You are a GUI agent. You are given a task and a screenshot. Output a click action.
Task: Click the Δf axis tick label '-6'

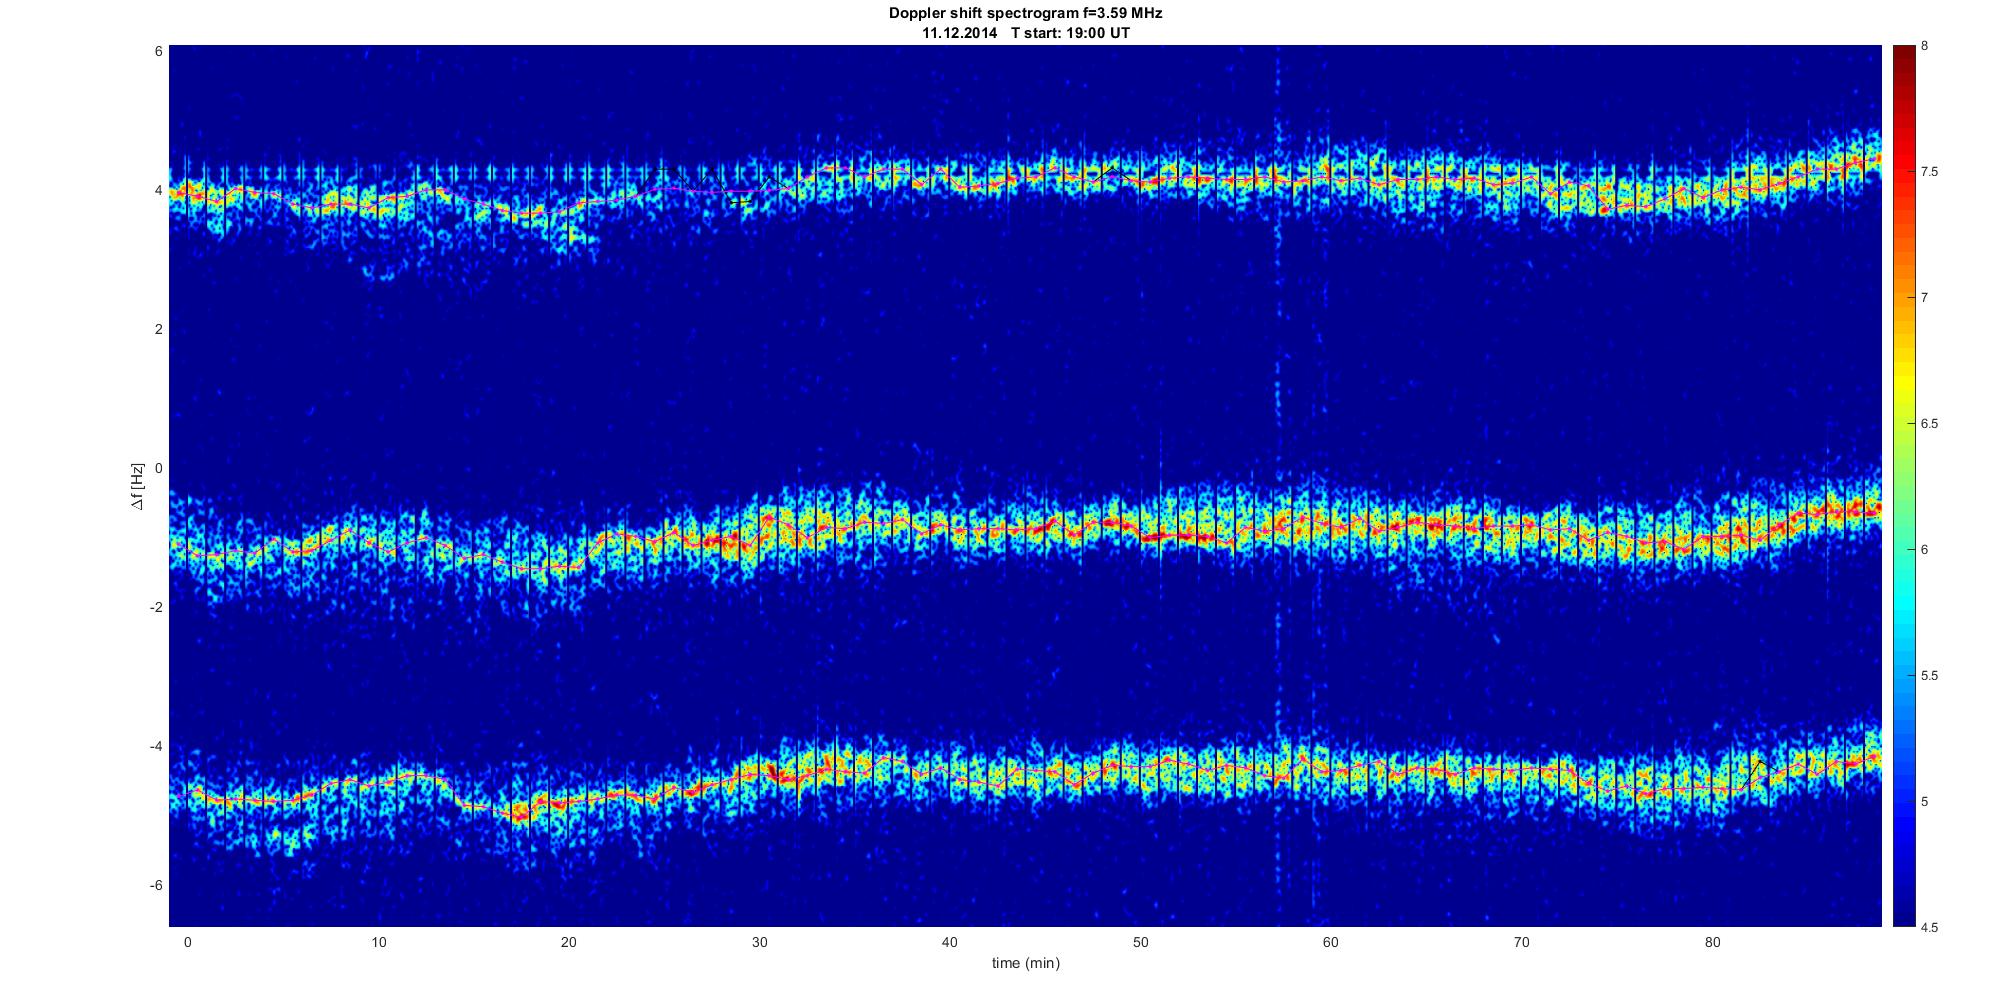(x=156, y=885)
